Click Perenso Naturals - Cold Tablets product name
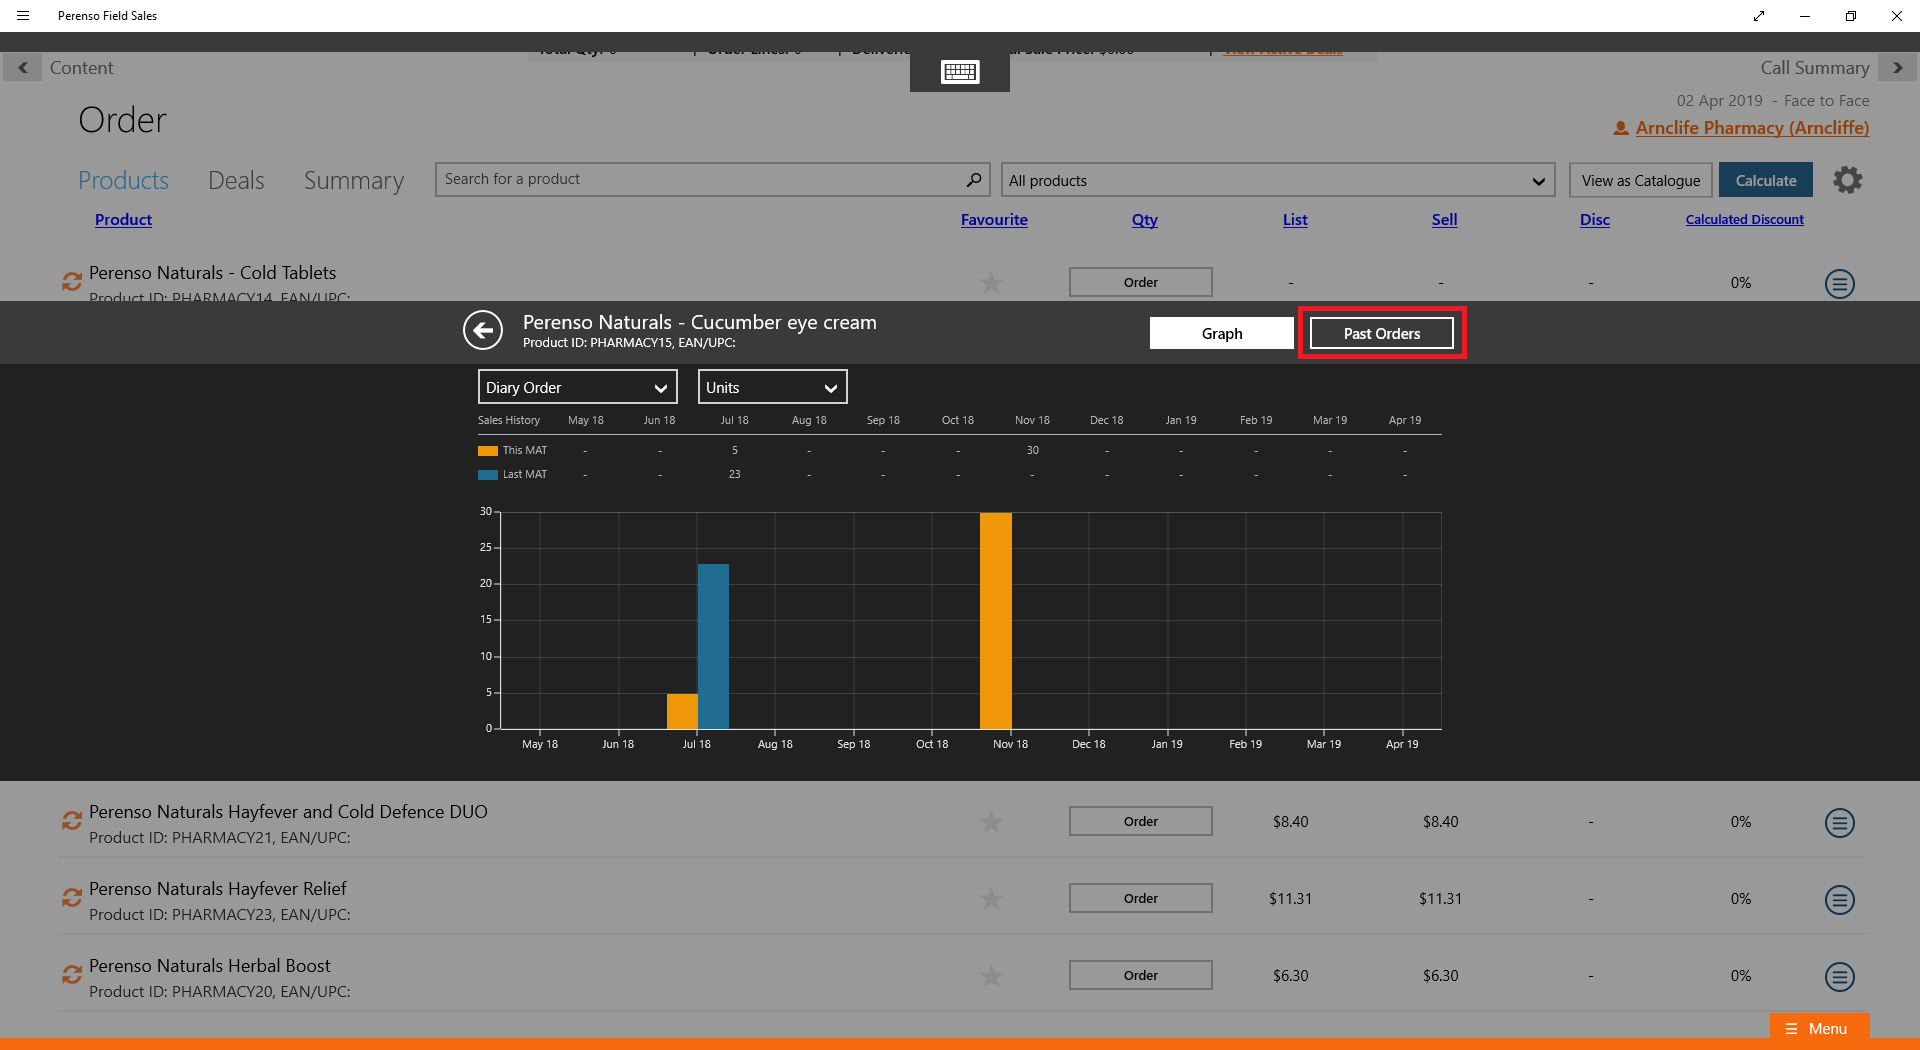The image size is (1920, 1050). point(213,272)
